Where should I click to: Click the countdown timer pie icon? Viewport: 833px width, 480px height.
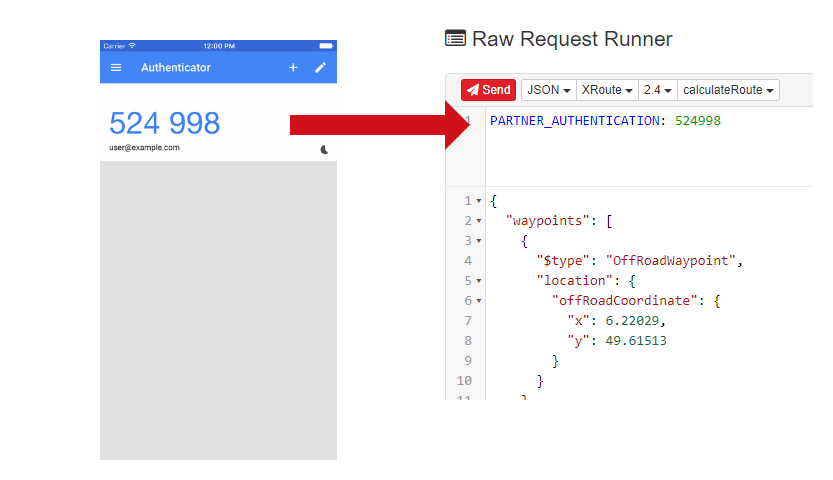point(325,149)
